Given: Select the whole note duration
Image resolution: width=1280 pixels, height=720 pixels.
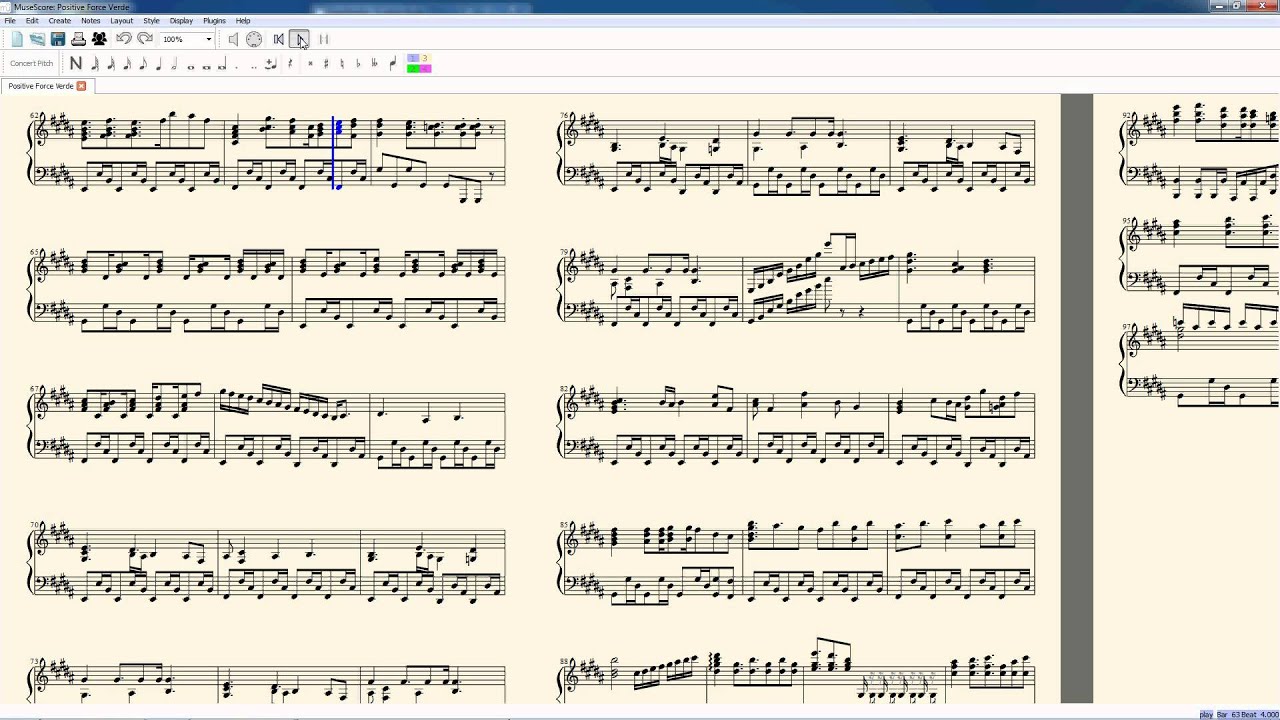Looking at the screenshot, I should tap(190, 66).
